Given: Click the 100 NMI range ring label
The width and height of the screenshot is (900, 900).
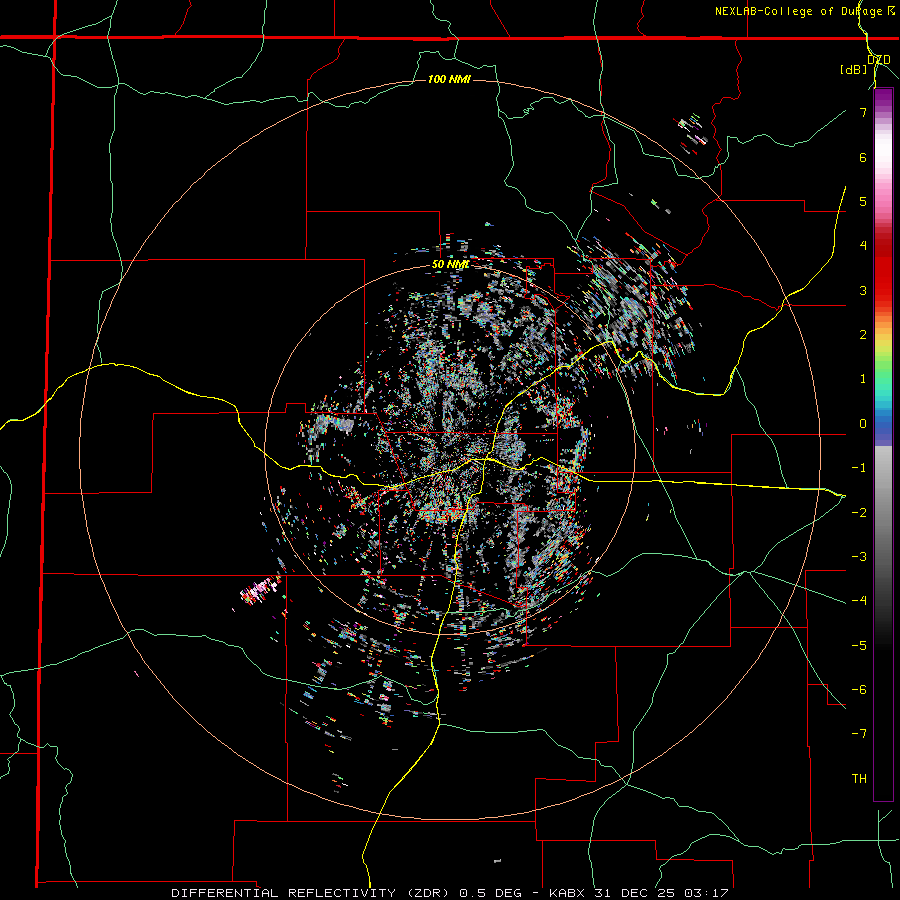Looking at the screenshot, I should pos(449,79).
